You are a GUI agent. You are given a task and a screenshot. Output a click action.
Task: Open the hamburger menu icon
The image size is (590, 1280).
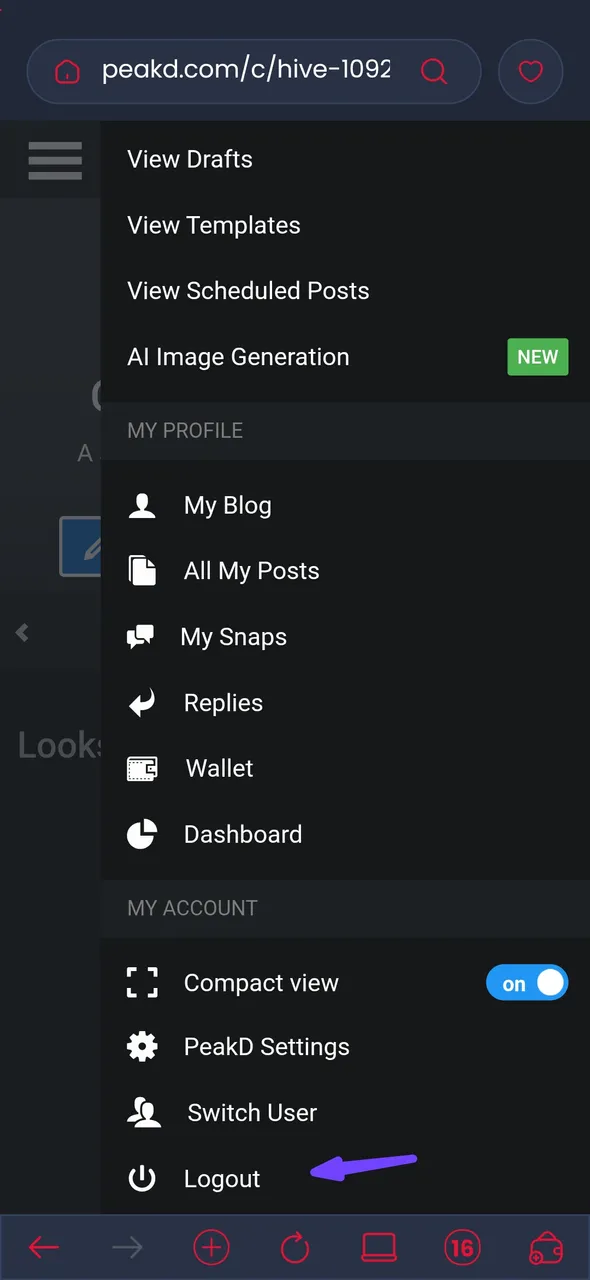tap(55, 160)
